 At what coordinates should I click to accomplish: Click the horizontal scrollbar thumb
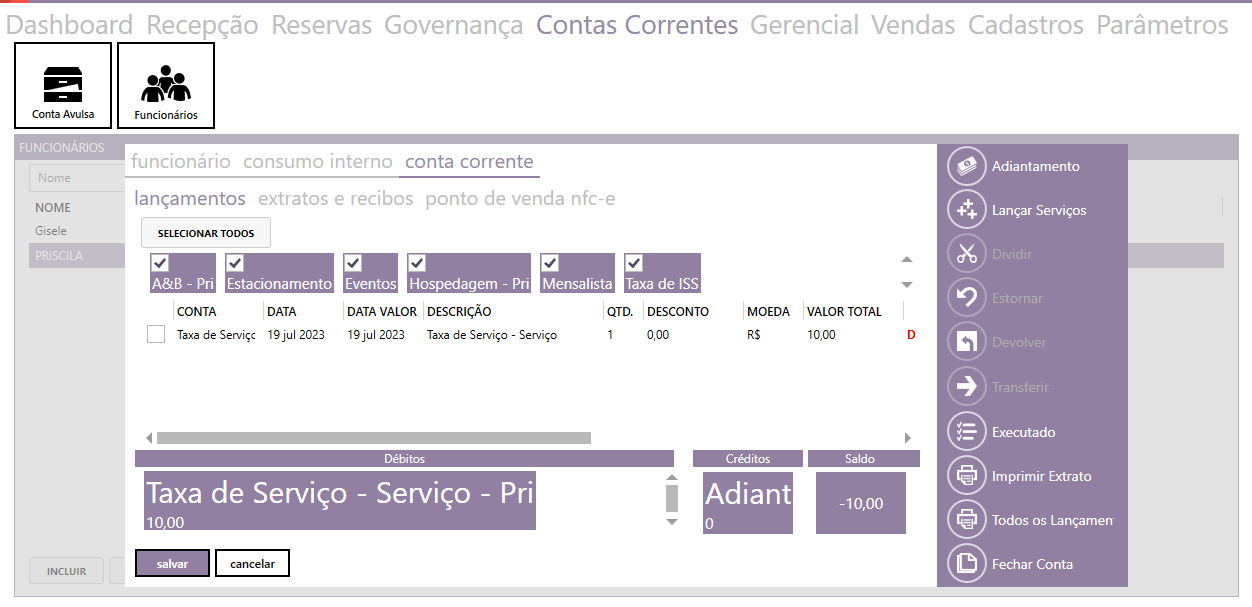pos(373,438)
